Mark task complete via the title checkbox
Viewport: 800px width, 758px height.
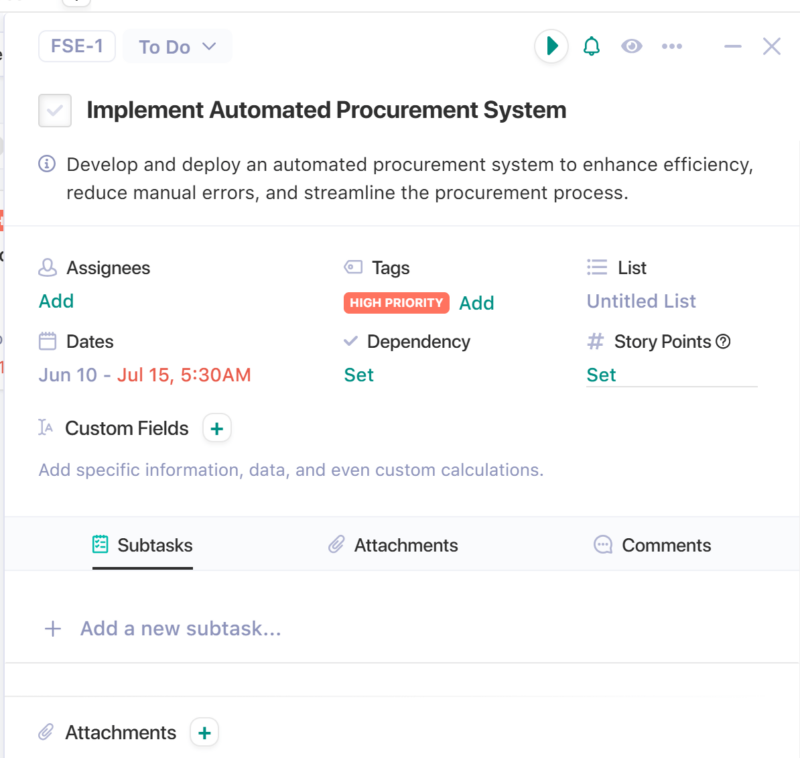click(x=55, y=110)
